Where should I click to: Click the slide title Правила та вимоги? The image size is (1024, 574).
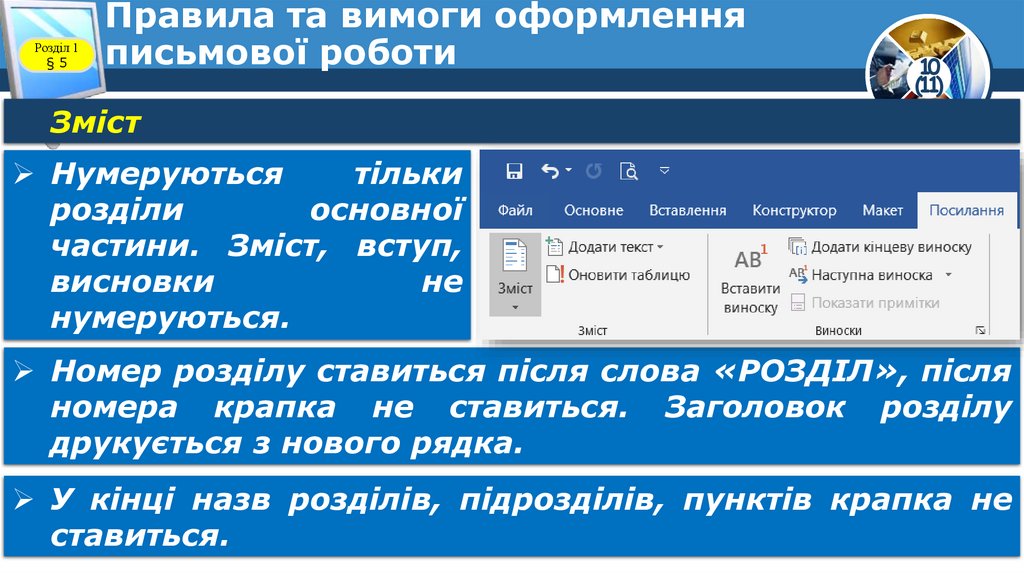(424, 33)
